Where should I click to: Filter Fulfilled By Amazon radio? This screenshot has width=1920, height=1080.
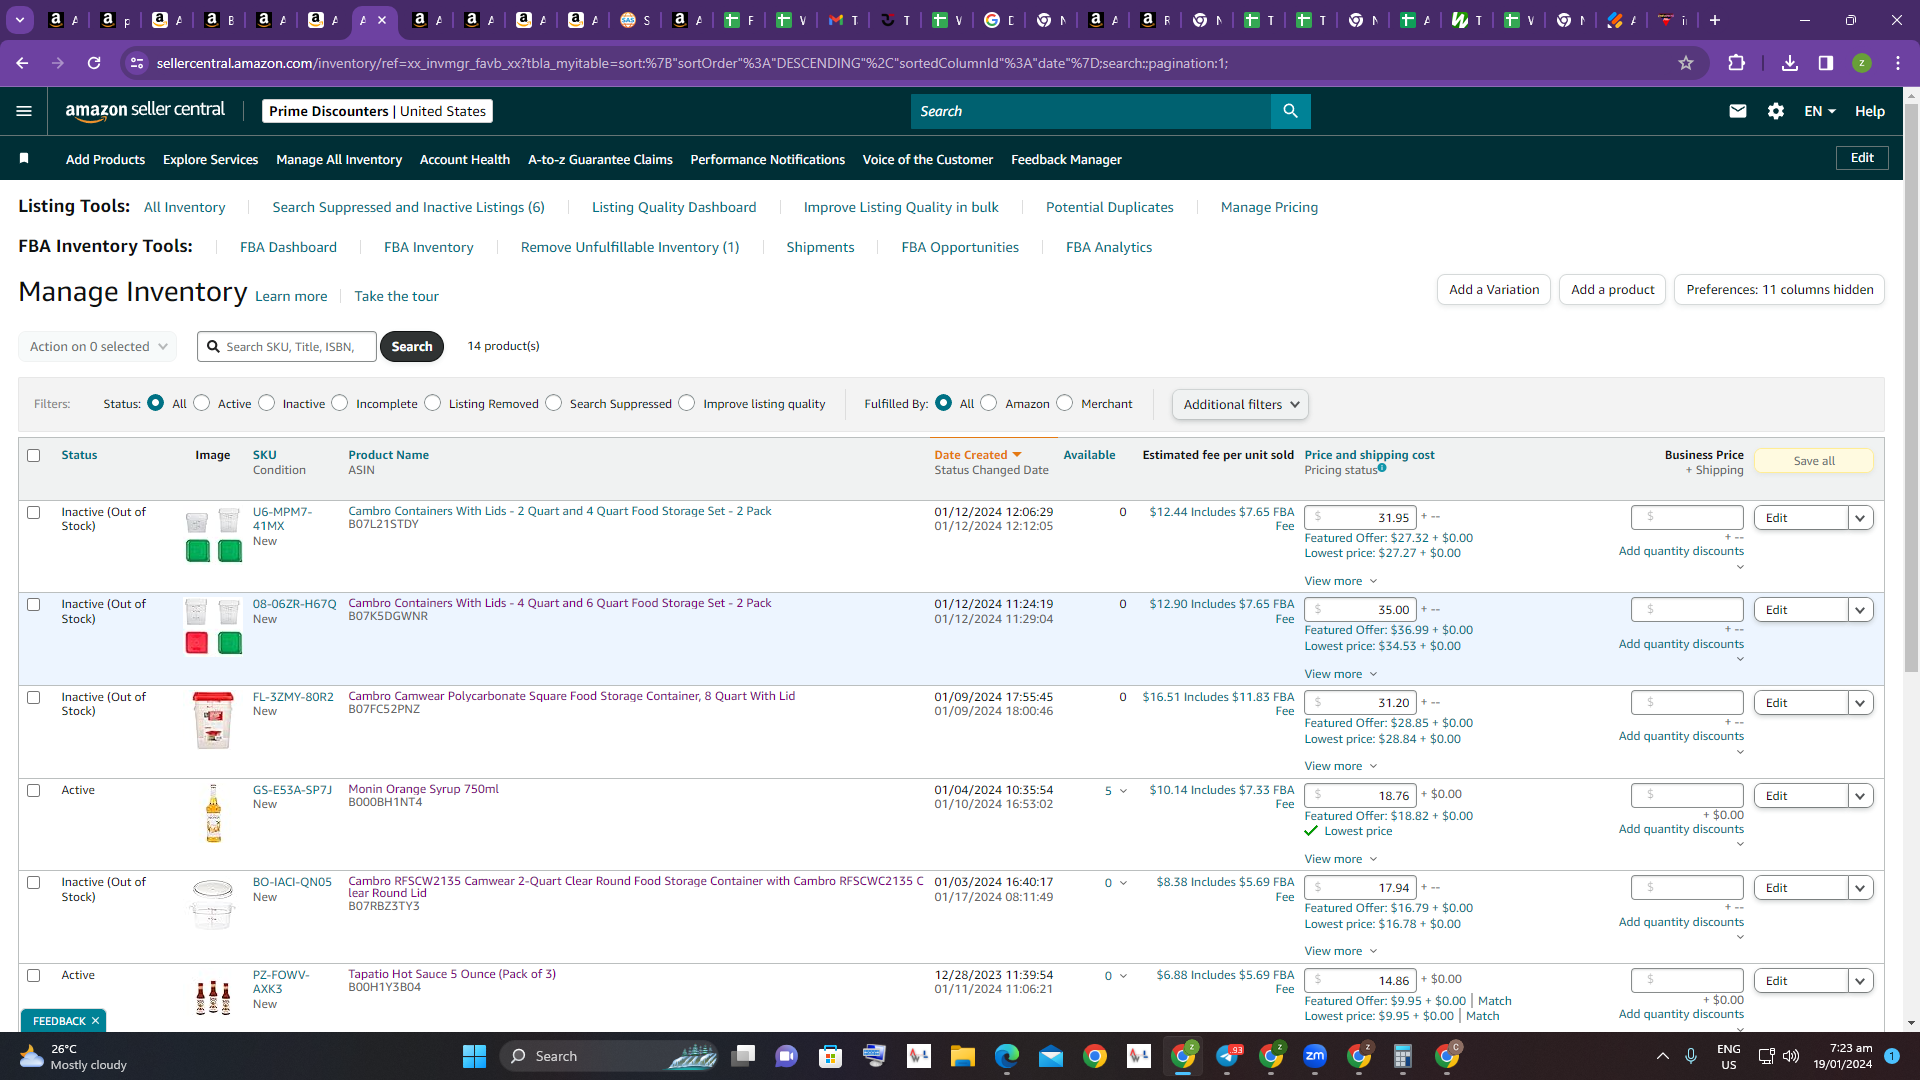(x=988, y=403)
